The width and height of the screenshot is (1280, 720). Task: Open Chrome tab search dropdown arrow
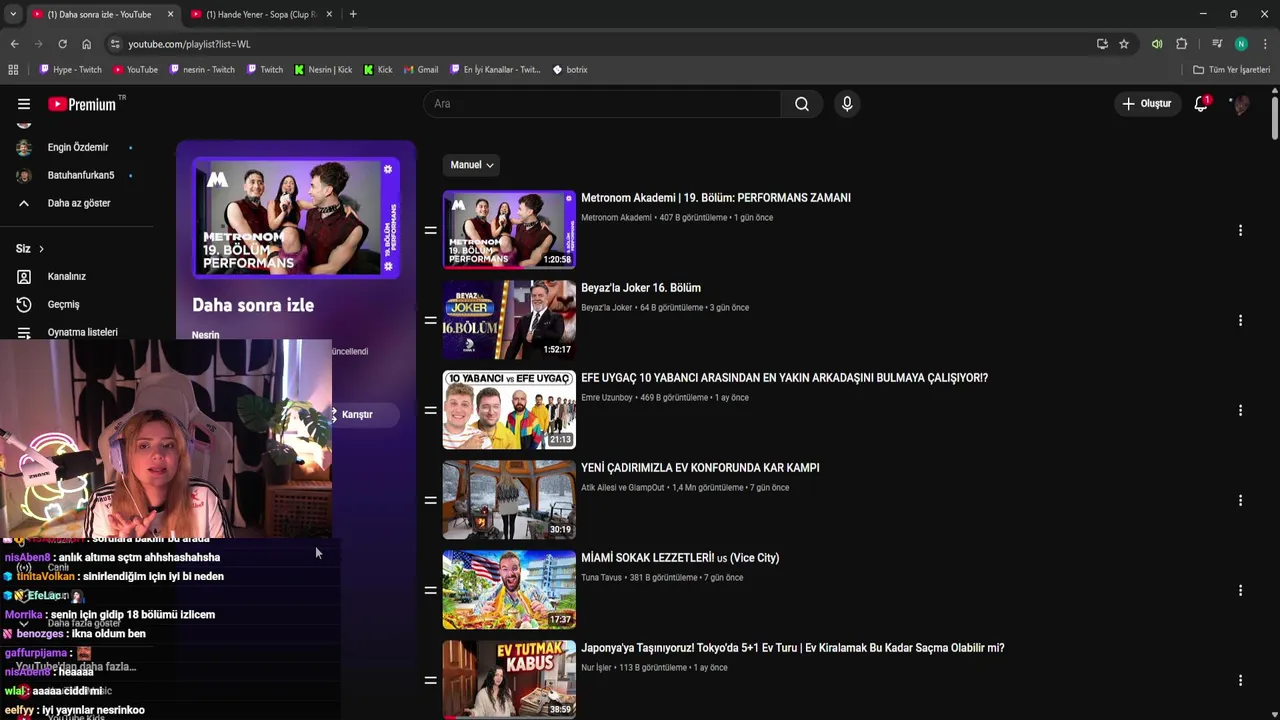click(13, 14)
